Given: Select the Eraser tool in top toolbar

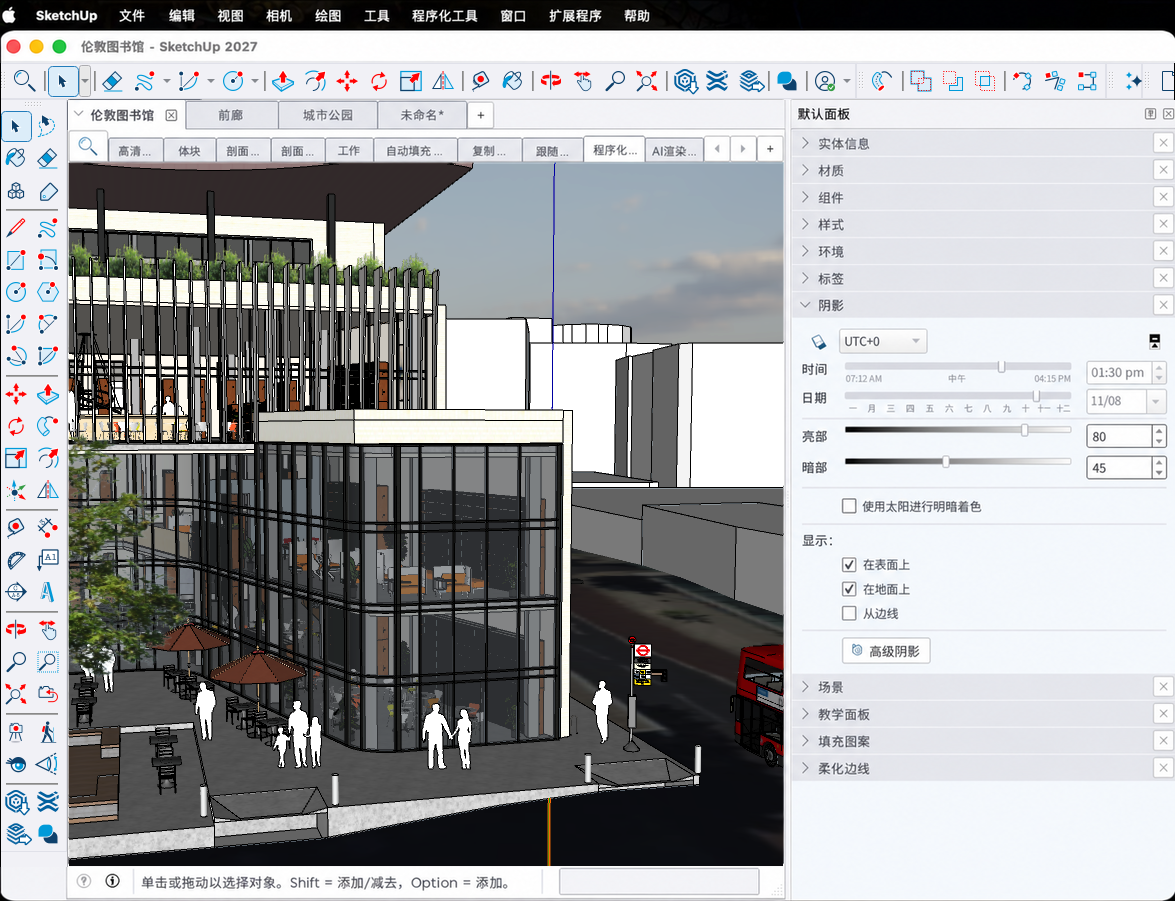Looking at the screenshot, I should pyautogui.click(x=112, y=80).
